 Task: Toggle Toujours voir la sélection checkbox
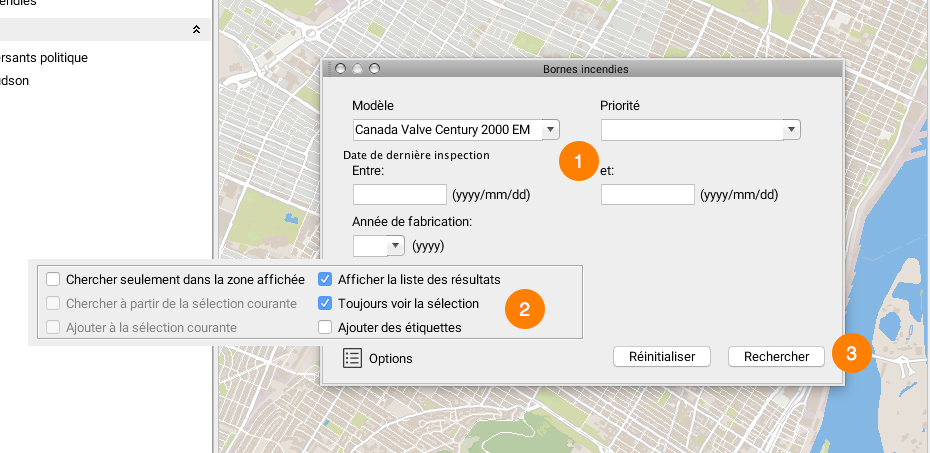click(325, 303)
